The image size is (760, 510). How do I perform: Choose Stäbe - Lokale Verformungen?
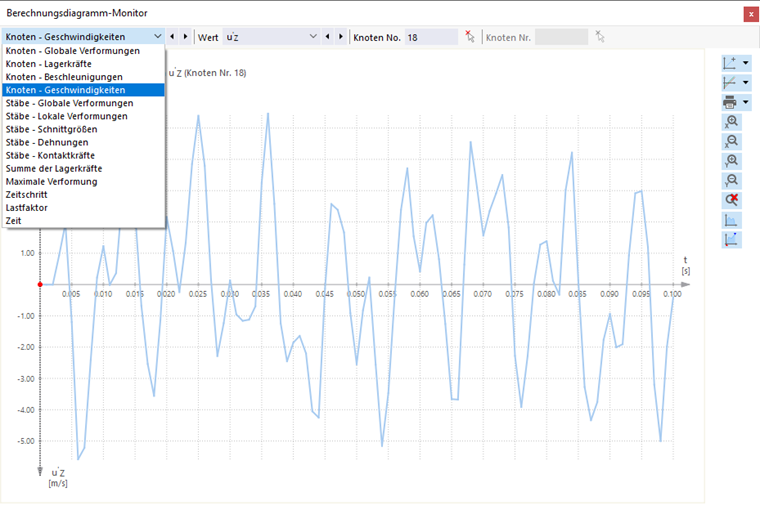pyautogui.click(x=83, y=116)
